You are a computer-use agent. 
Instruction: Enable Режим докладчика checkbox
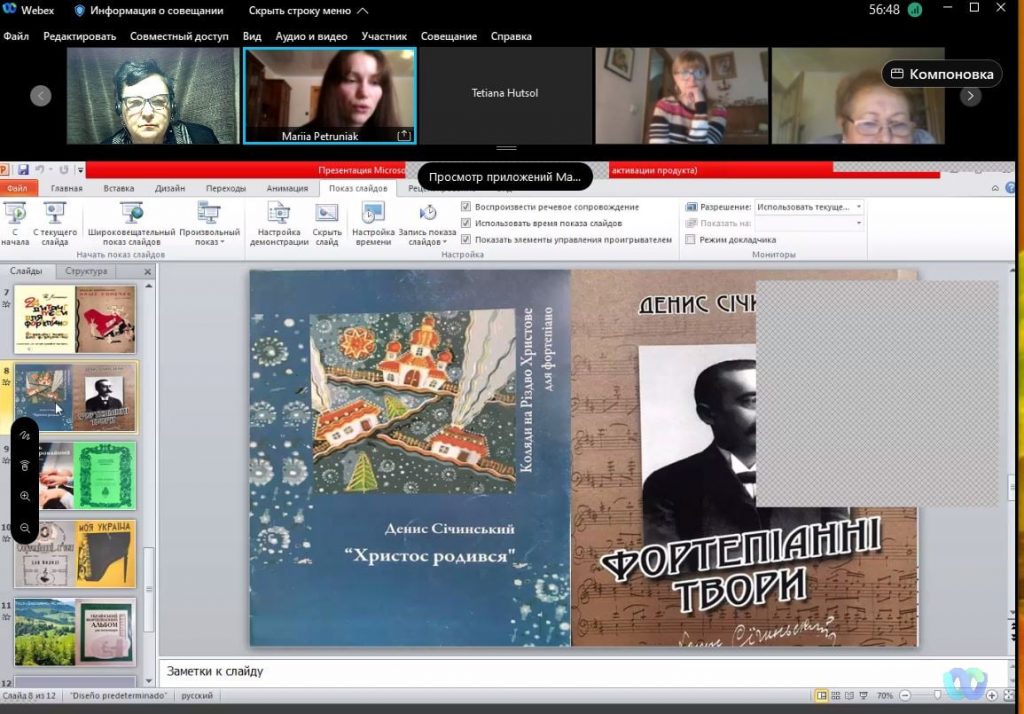tap(691, 240)
